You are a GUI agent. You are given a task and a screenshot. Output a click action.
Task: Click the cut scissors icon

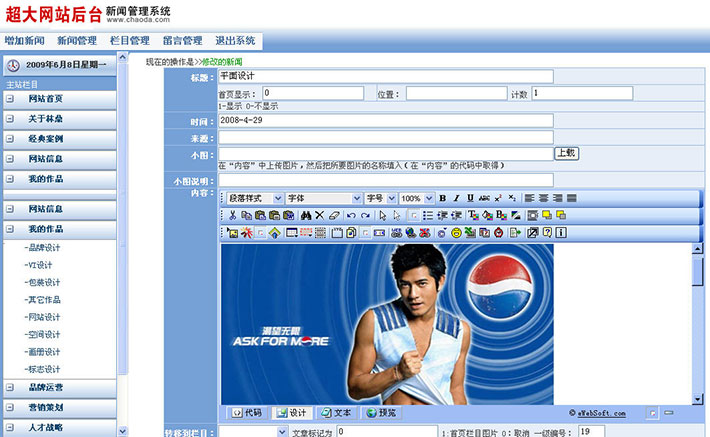tap(232, 215)
